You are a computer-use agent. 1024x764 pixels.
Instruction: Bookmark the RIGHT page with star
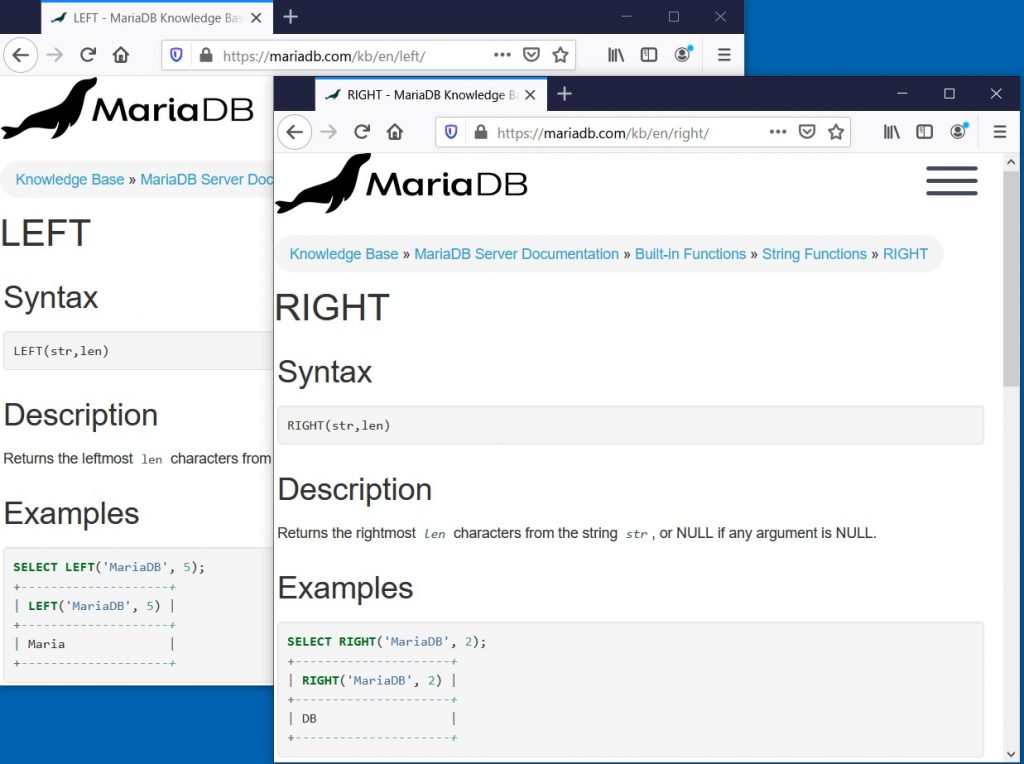pyautogui.click(x=836, y=132)
